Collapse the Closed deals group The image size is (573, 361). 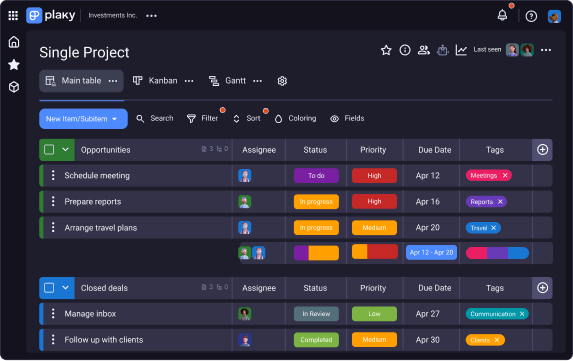[x=65, y=288]
